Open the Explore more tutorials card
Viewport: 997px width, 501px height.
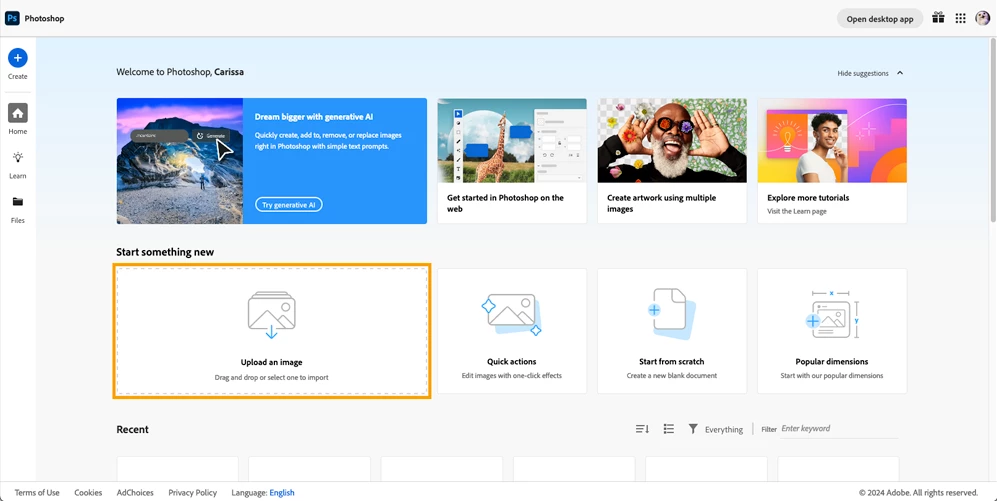(x=832, y=161)
